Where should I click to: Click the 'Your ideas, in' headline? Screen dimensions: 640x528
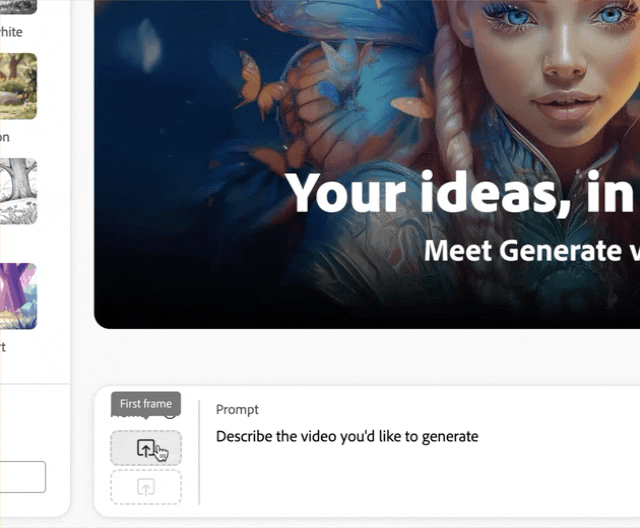pos(462,193)
